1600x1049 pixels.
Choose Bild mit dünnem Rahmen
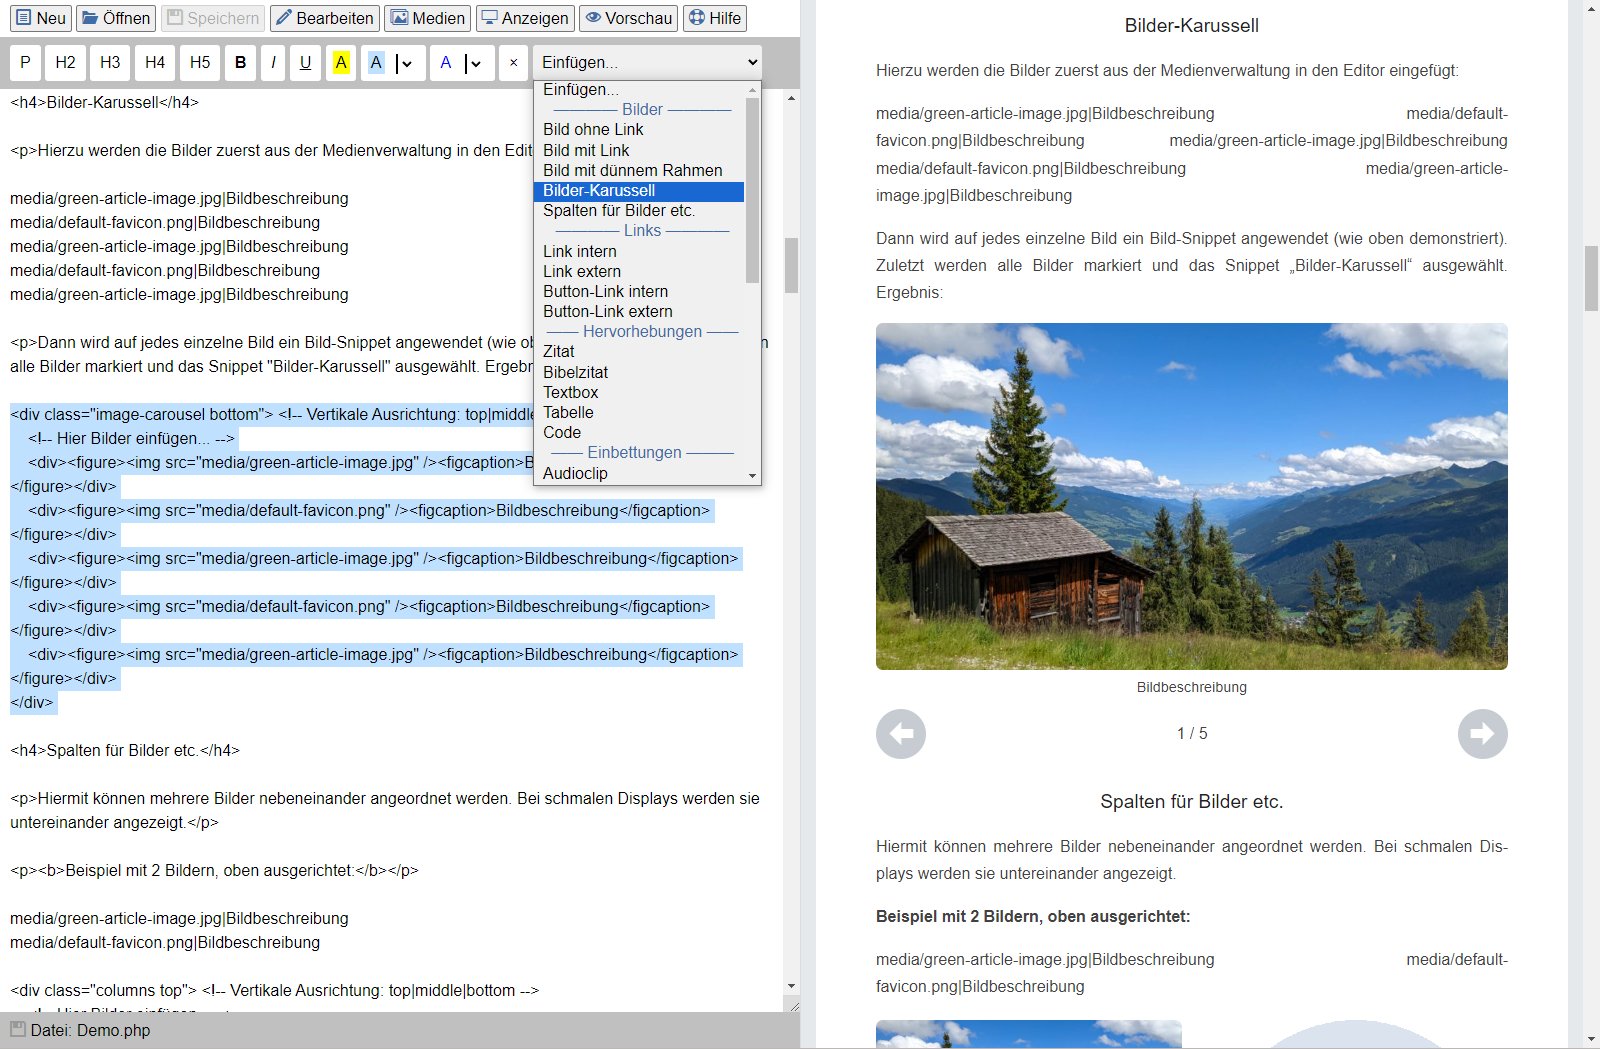(x=639, y=170)
